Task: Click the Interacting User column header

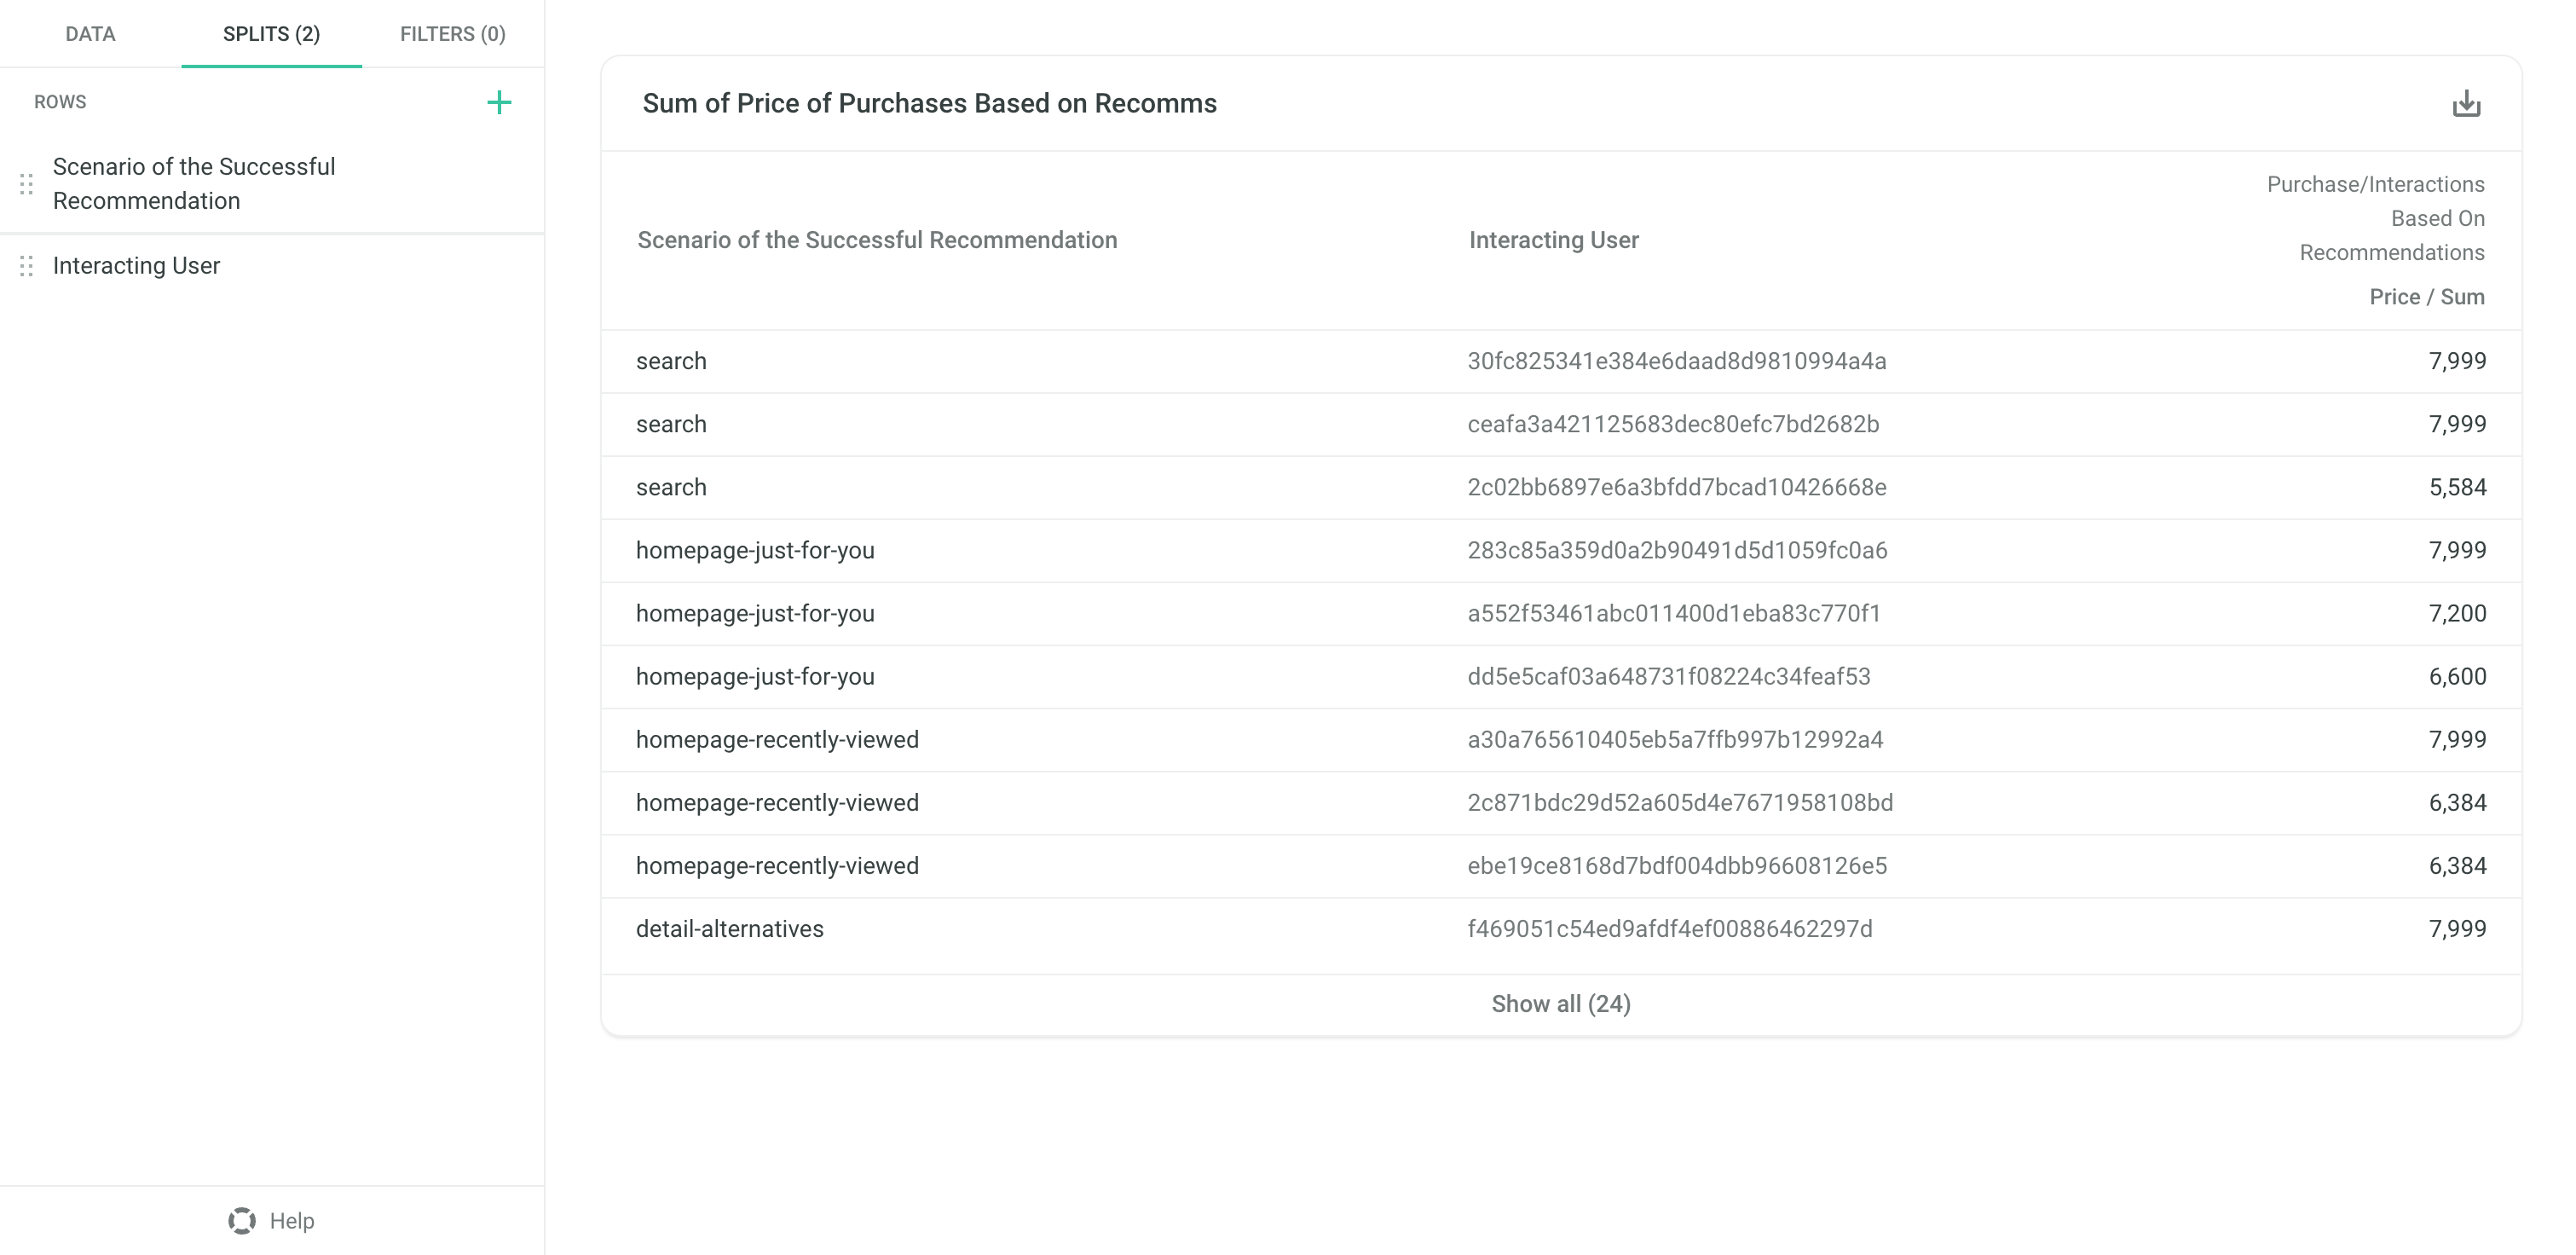Action: point(1553,240)
